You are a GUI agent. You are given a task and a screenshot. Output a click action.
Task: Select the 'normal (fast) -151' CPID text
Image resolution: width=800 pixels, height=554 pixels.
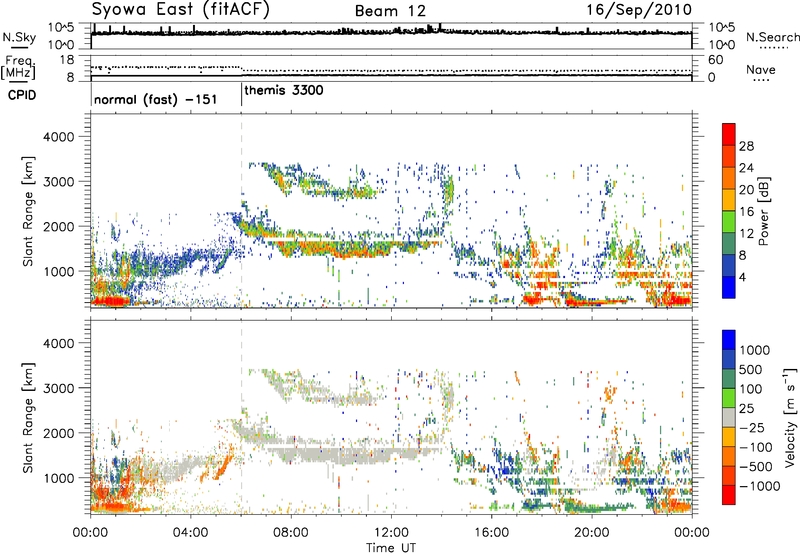[156, 99]
